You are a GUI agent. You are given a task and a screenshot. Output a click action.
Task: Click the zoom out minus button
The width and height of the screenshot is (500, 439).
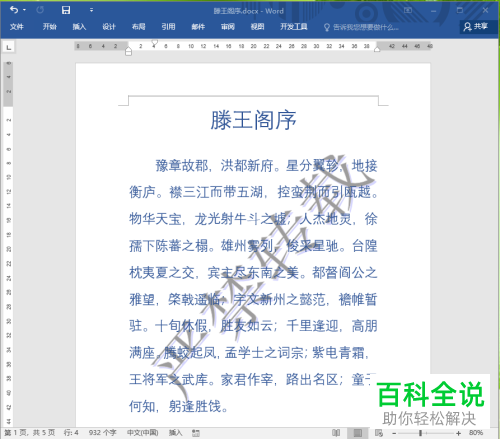tap(394, 433)
